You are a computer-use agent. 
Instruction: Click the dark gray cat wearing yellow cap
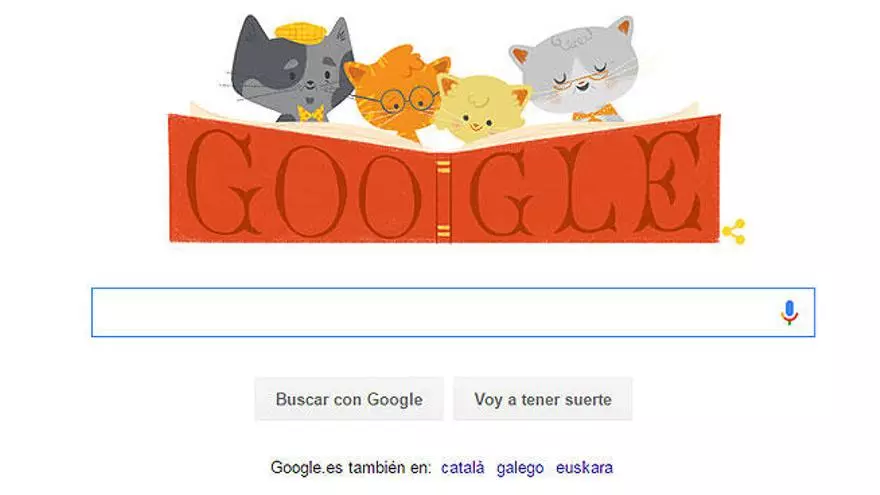click(292, 70)
